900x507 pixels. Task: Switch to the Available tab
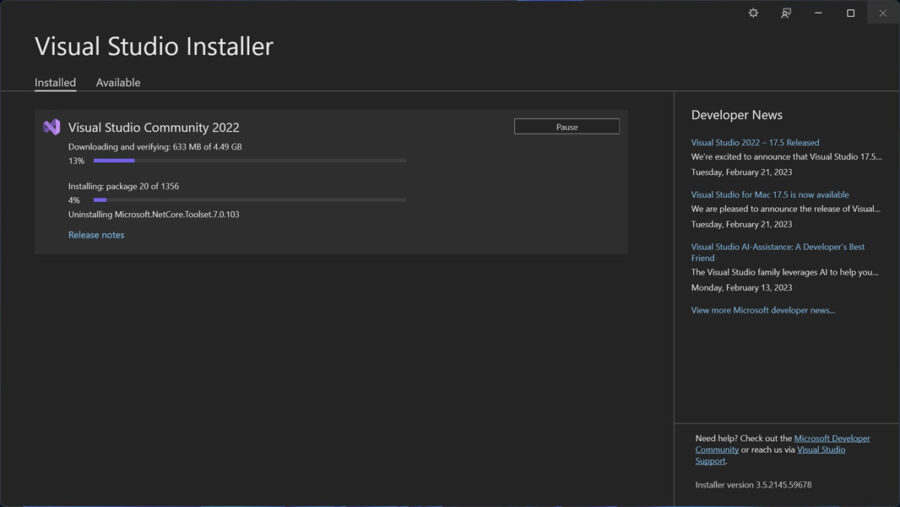pyautogui.click(x=118, y=83)
